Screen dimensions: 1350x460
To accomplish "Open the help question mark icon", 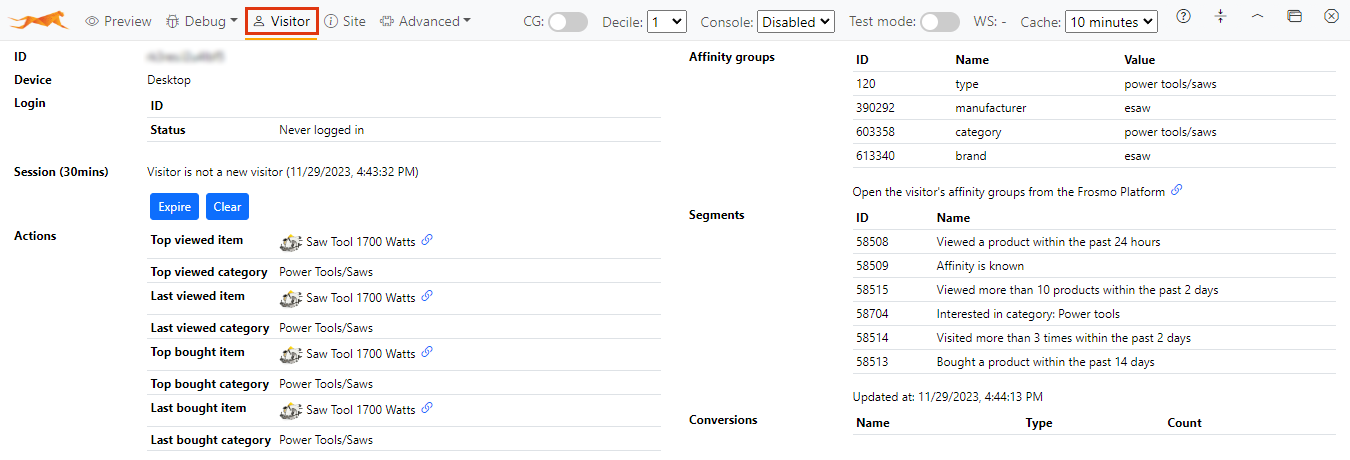I will click(1183, 17).
